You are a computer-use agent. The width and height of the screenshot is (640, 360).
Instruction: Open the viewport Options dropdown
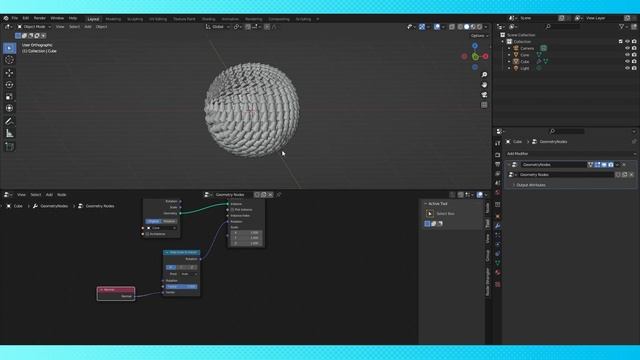pyautogui.click(x=479, y=36)
